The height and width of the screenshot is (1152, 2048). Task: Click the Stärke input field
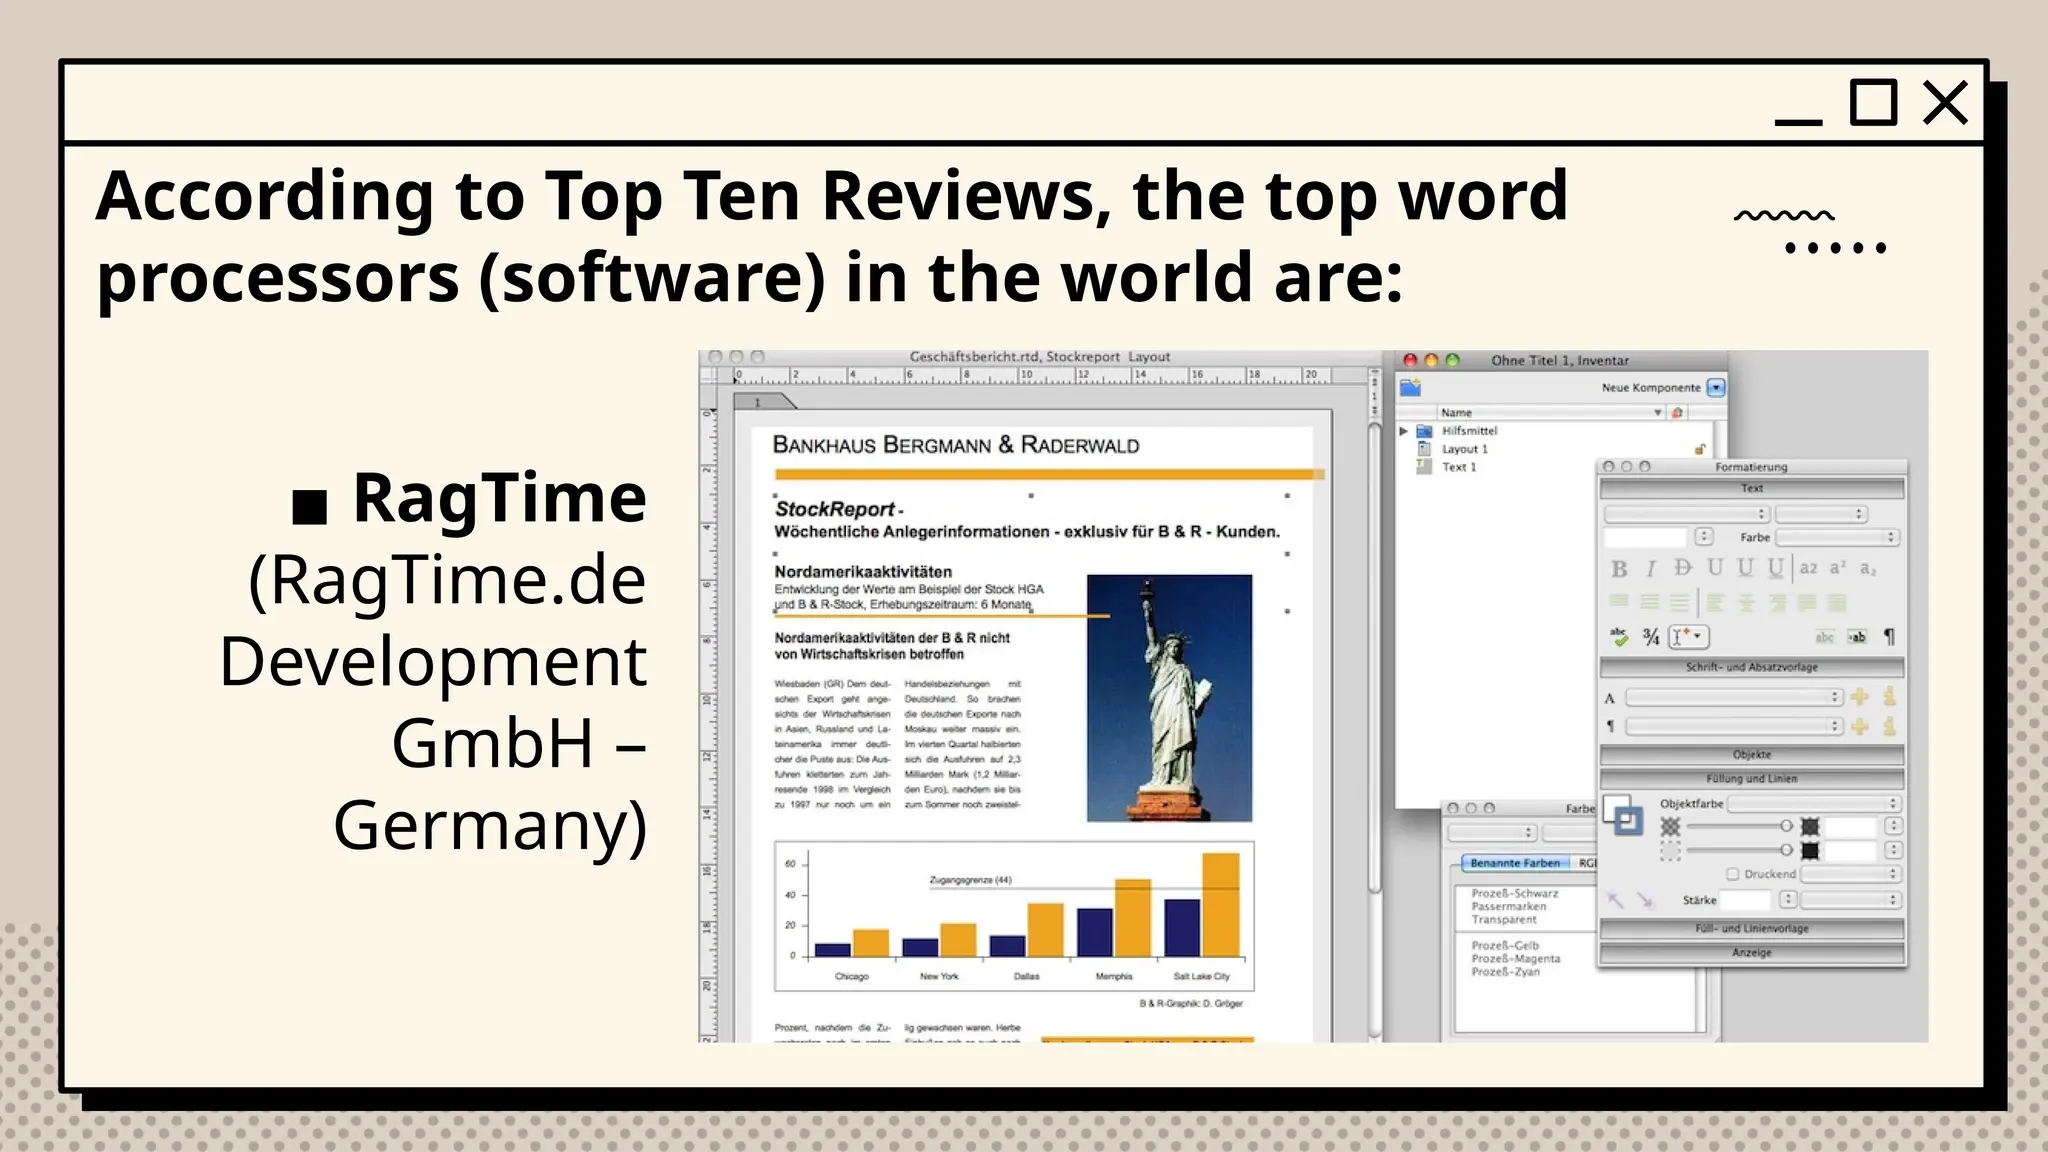coord(1745,900)
